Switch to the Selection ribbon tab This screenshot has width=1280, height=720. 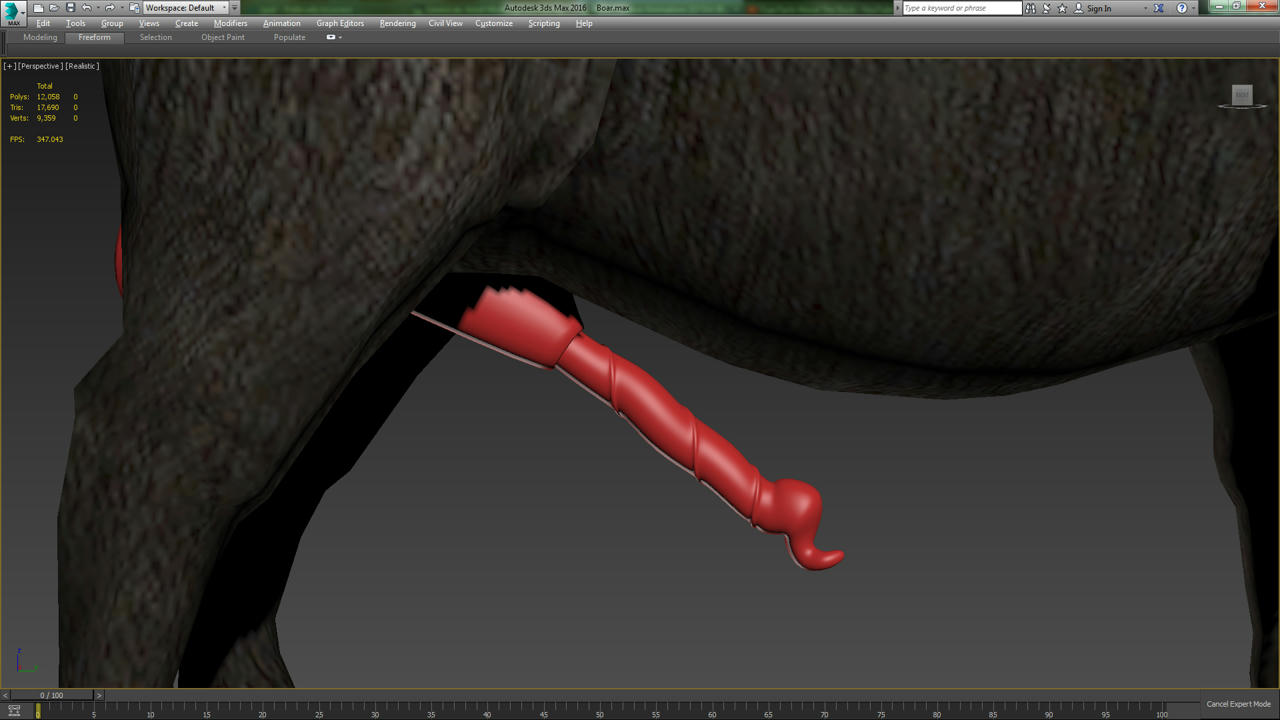156,37
